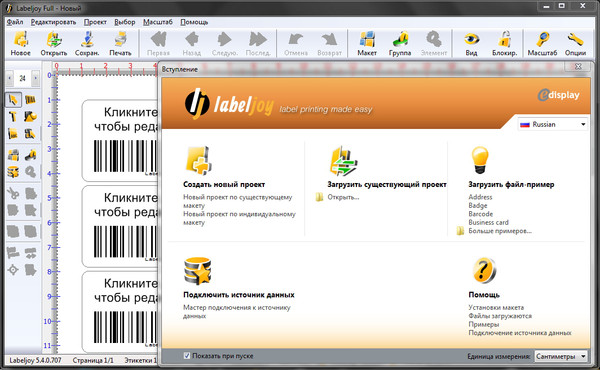Open the Масштаб menu in menu bar
The image size is (600, 370).
click(158, 22)
